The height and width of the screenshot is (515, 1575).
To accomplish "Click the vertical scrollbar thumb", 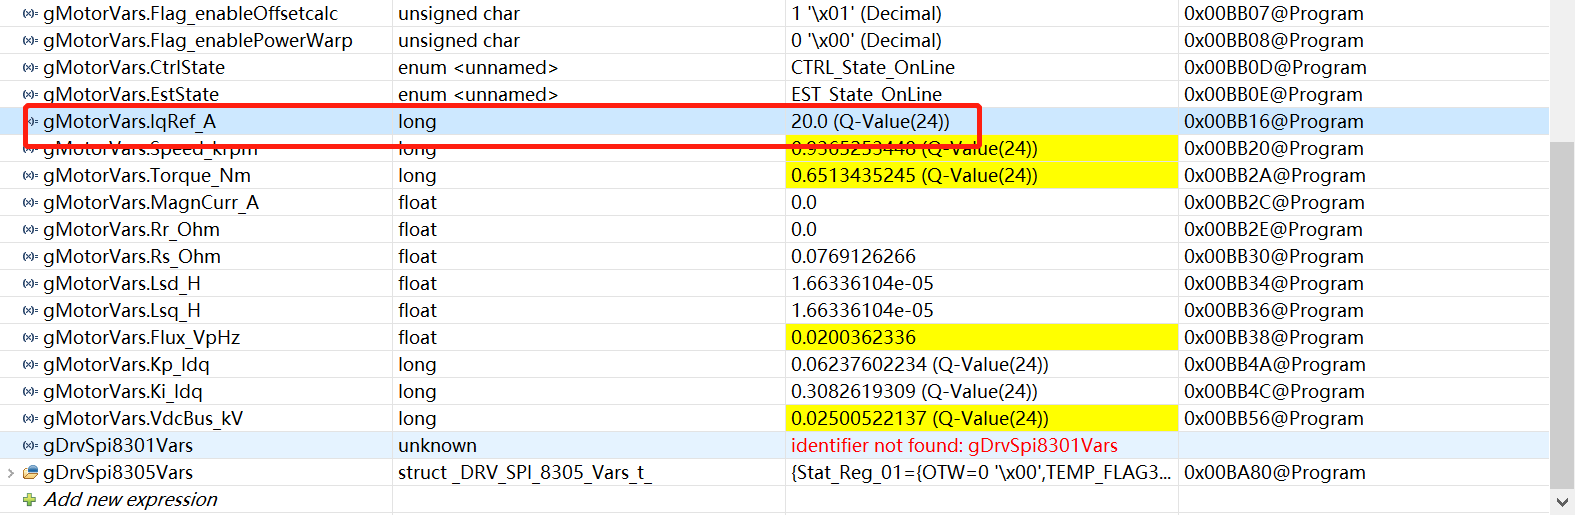I will point(1562,315).
